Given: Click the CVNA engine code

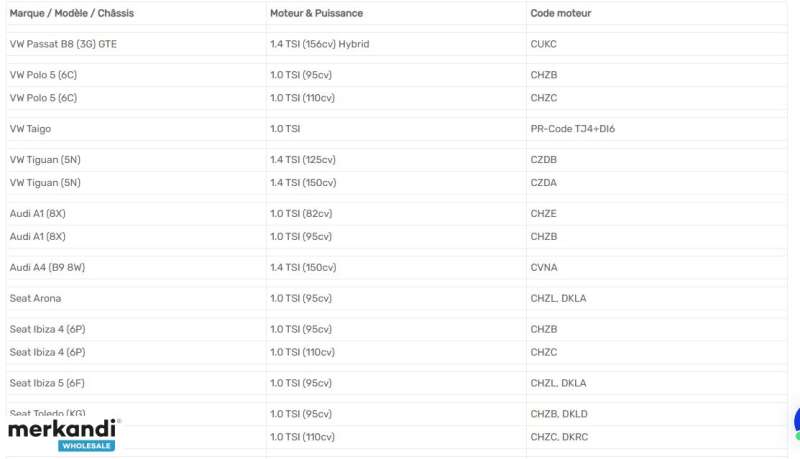Looking at the screenshot, I should click(544, 268).
